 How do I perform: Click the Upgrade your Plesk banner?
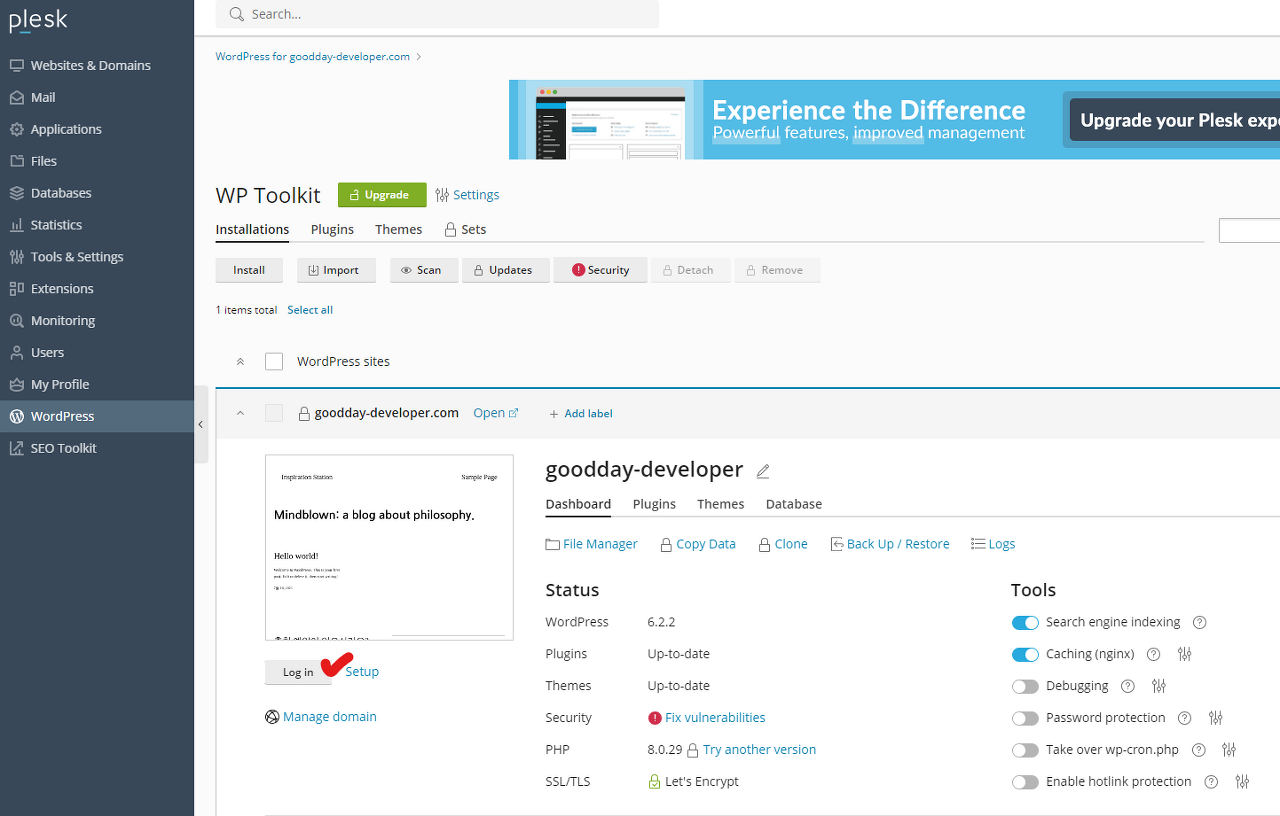1175,120
